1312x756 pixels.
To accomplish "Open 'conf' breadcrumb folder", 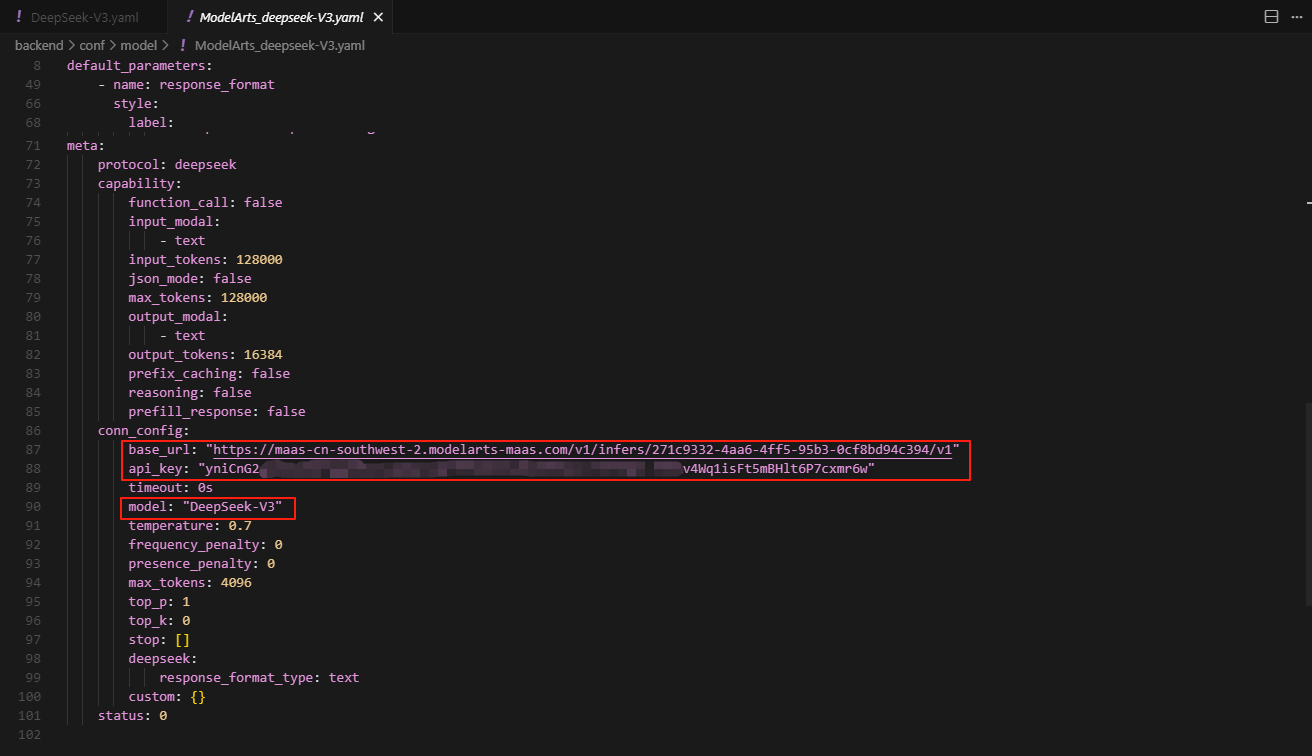I will pyautogui.click(x=93, y=45).
